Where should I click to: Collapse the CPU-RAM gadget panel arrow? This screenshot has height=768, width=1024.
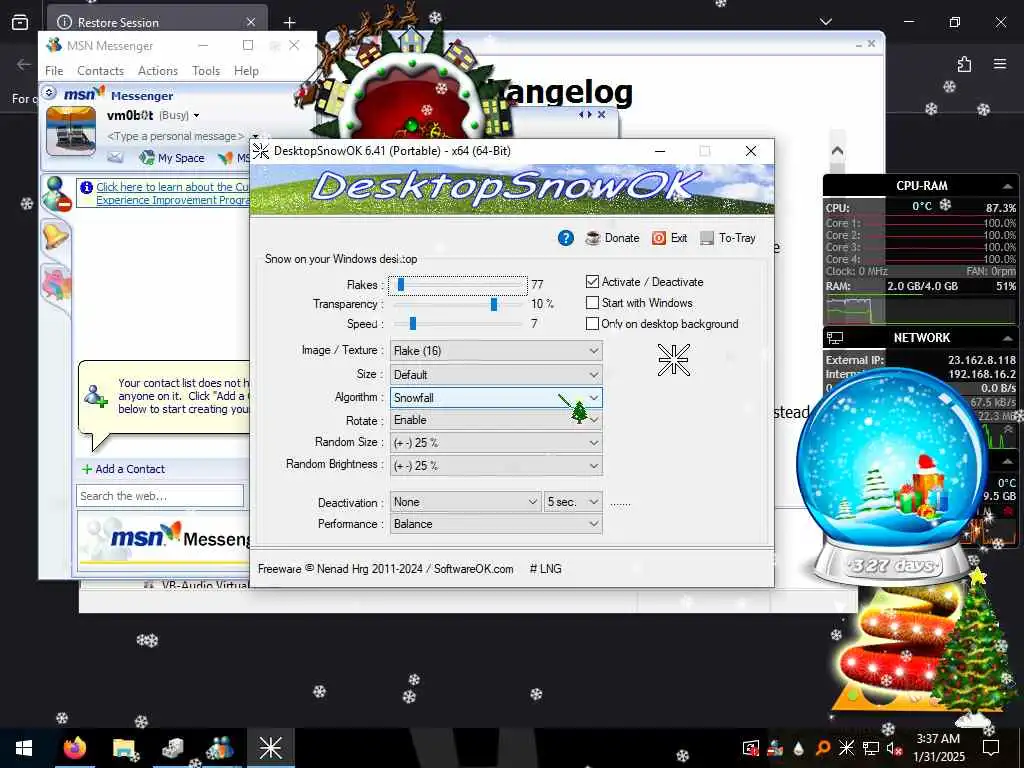1008,186
